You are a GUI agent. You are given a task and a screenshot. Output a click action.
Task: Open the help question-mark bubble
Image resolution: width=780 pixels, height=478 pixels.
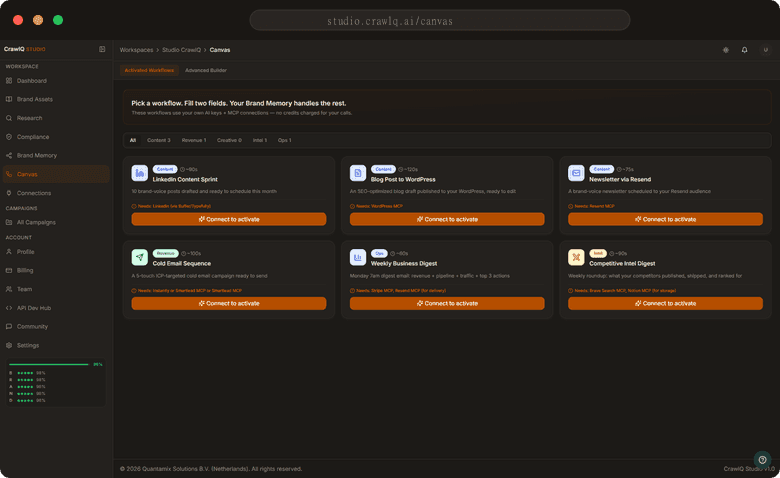pyautogui.click(x=762, y=460)
